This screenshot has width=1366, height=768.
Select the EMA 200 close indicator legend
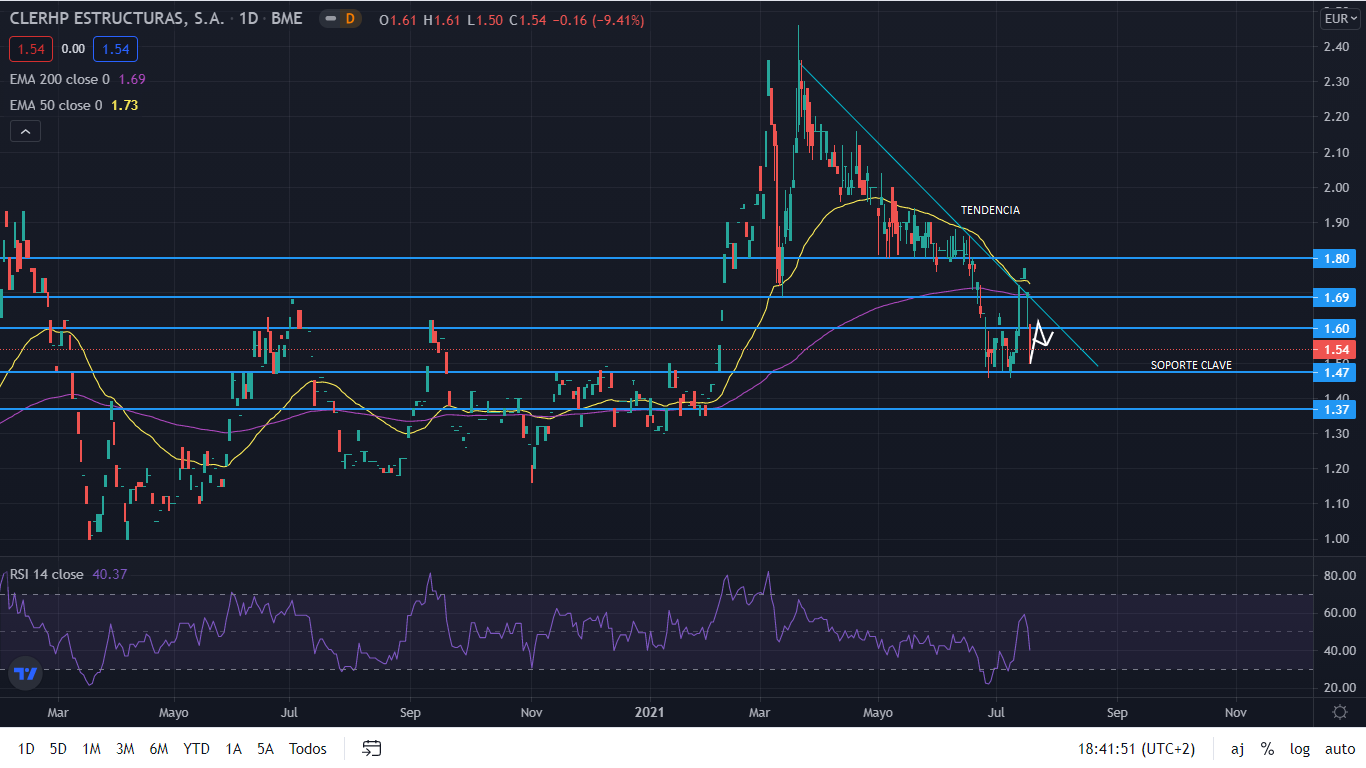click(62, 79)
